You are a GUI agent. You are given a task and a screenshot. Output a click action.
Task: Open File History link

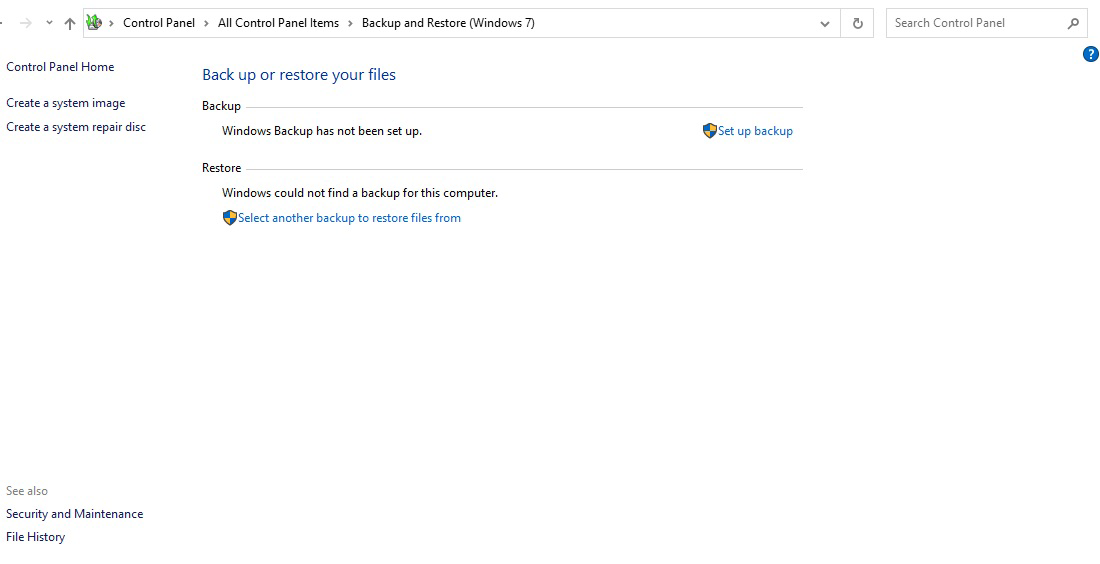coord(36,537)
